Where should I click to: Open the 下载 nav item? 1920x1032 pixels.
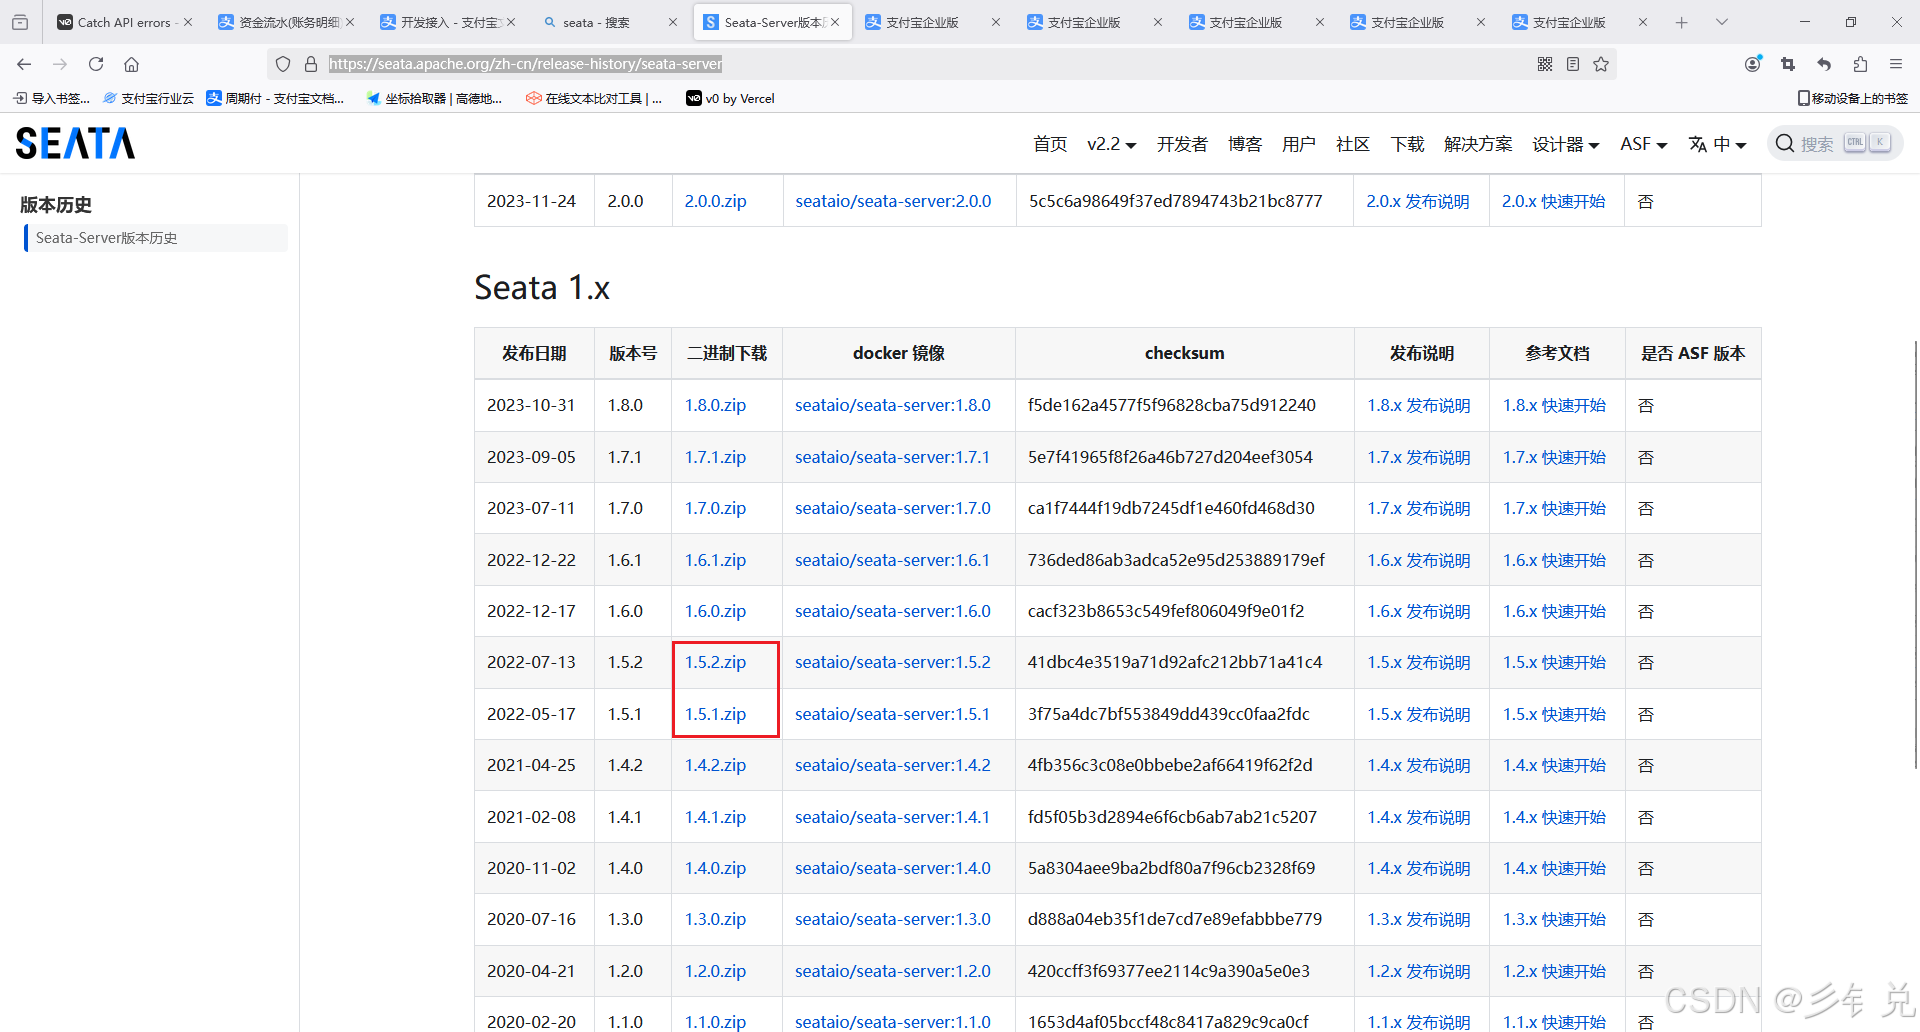[1407, 144]
